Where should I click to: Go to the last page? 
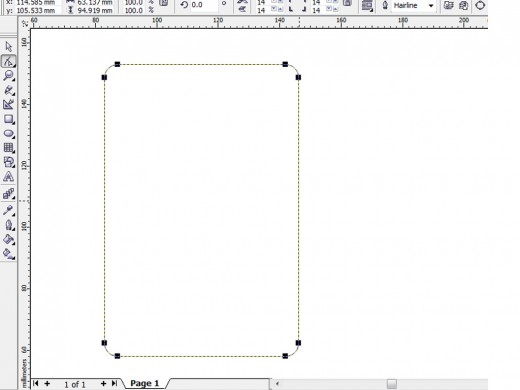tap(114, 384)
